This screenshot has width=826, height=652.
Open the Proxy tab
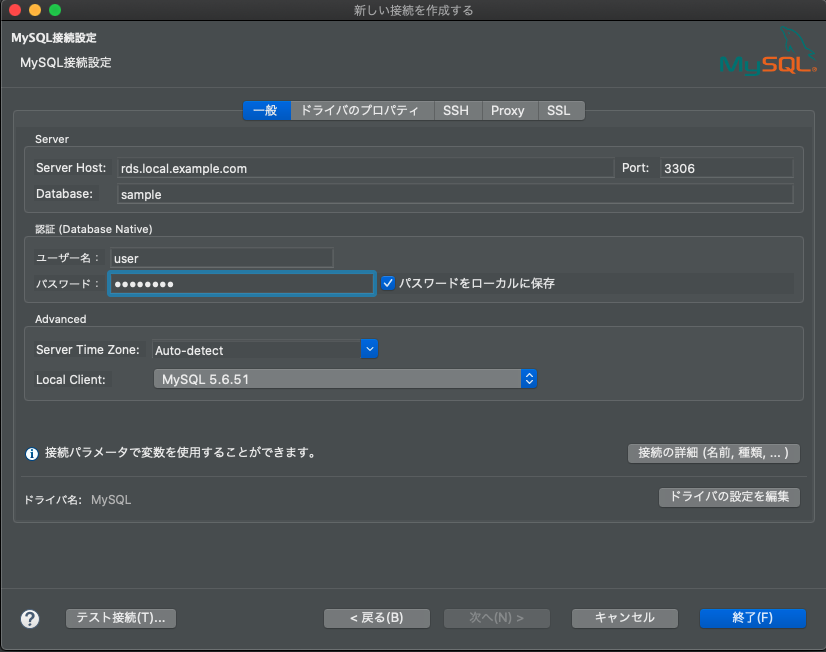click(x=510, y=111)
